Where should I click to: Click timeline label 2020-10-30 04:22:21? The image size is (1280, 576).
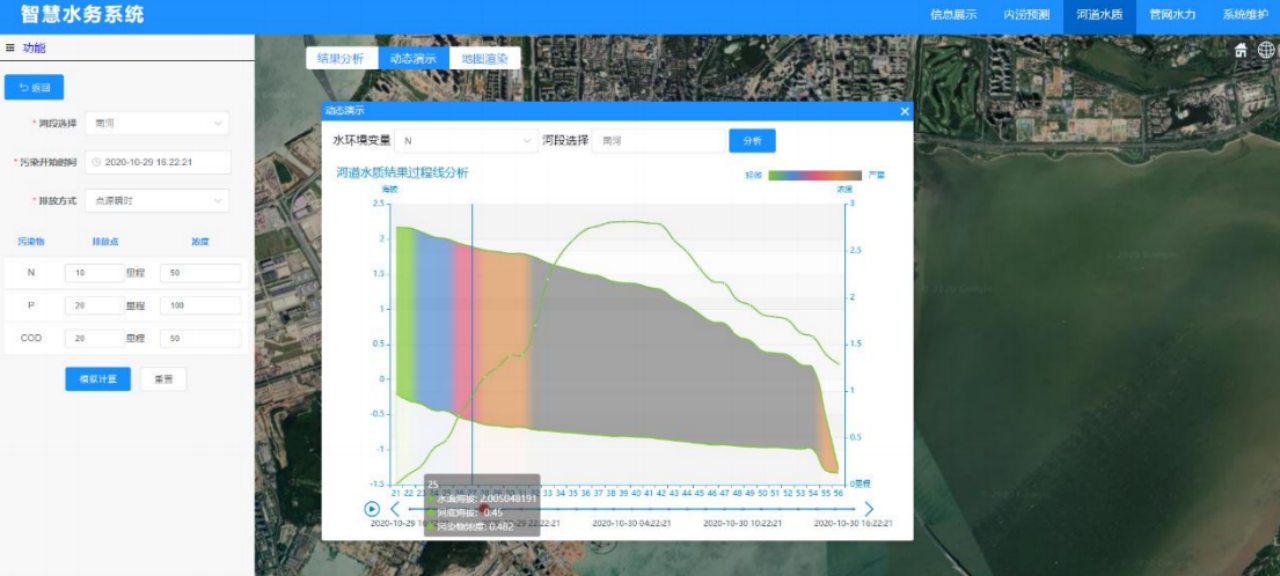click(x=631, y=522)
